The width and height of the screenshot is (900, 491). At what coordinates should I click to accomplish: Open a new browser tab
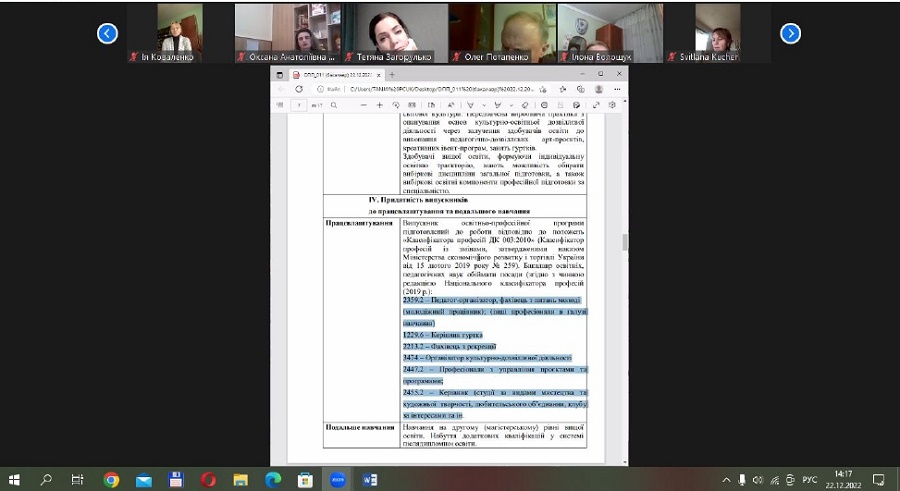tap(391, 74)
